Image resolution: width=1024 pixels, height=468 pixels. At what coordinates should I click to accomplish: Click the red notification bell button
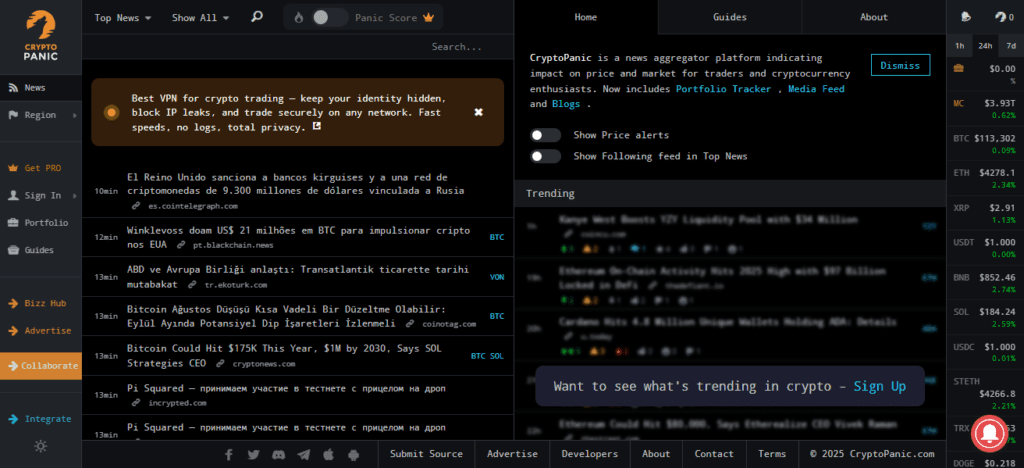pyautogui.click(x=991, y=431)
